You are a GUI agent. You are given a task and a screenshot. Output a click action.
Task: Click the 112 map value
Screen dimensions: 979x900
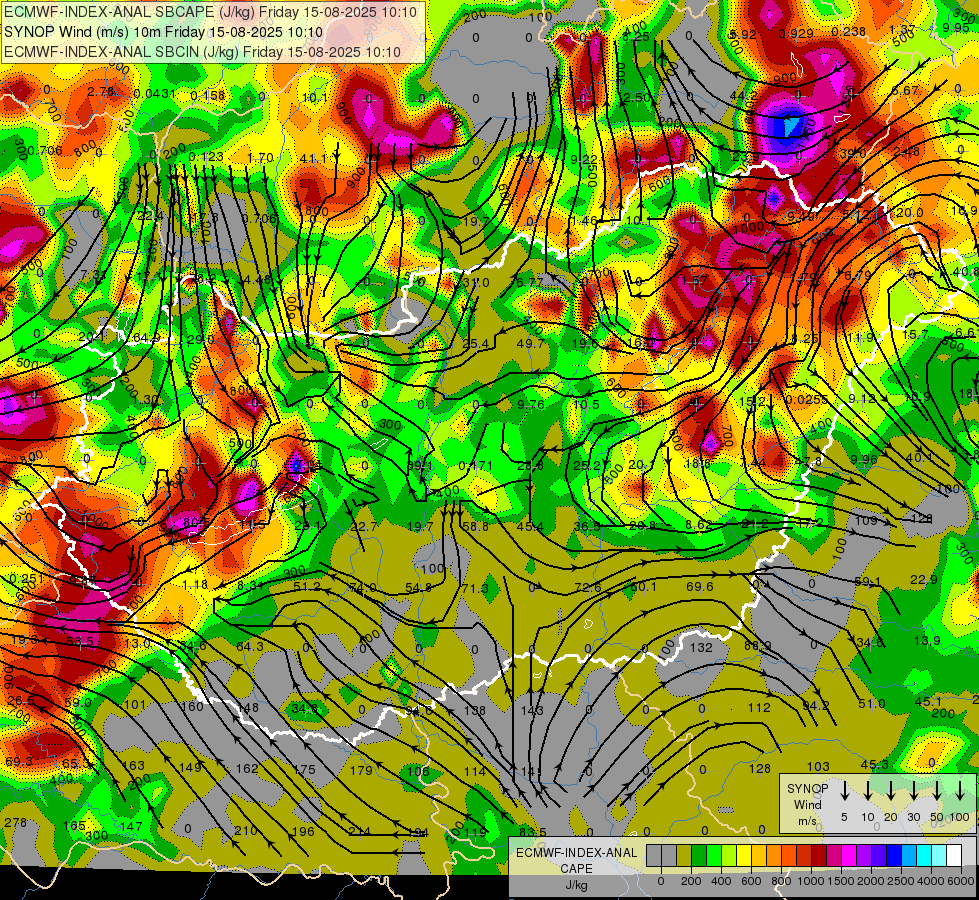pyautogui.click(x=759, y=708)
